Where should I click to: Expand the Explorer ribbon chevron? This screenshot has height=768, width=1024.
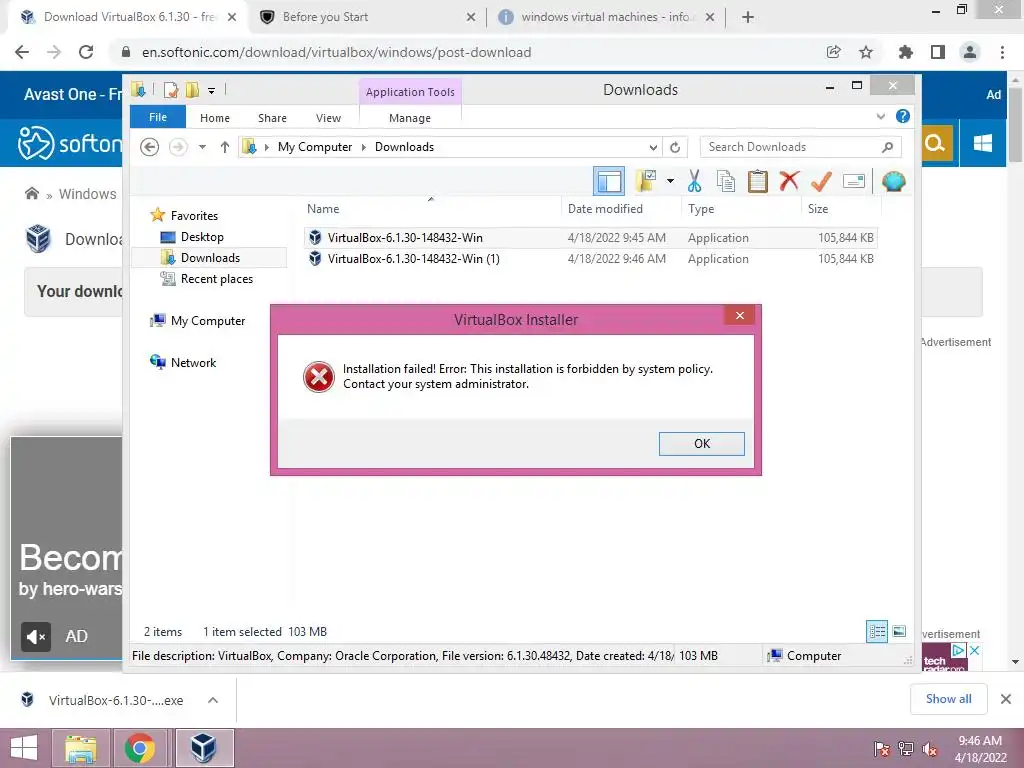tap(880, 117)
